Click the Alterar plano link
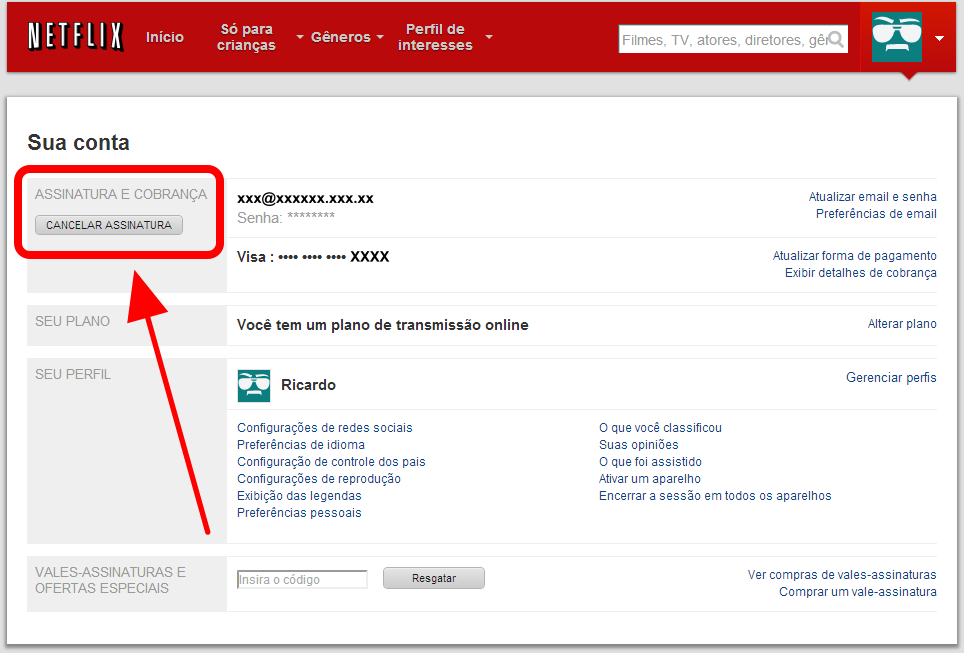This screenshot has height=653, width=964. pos(902,324)
